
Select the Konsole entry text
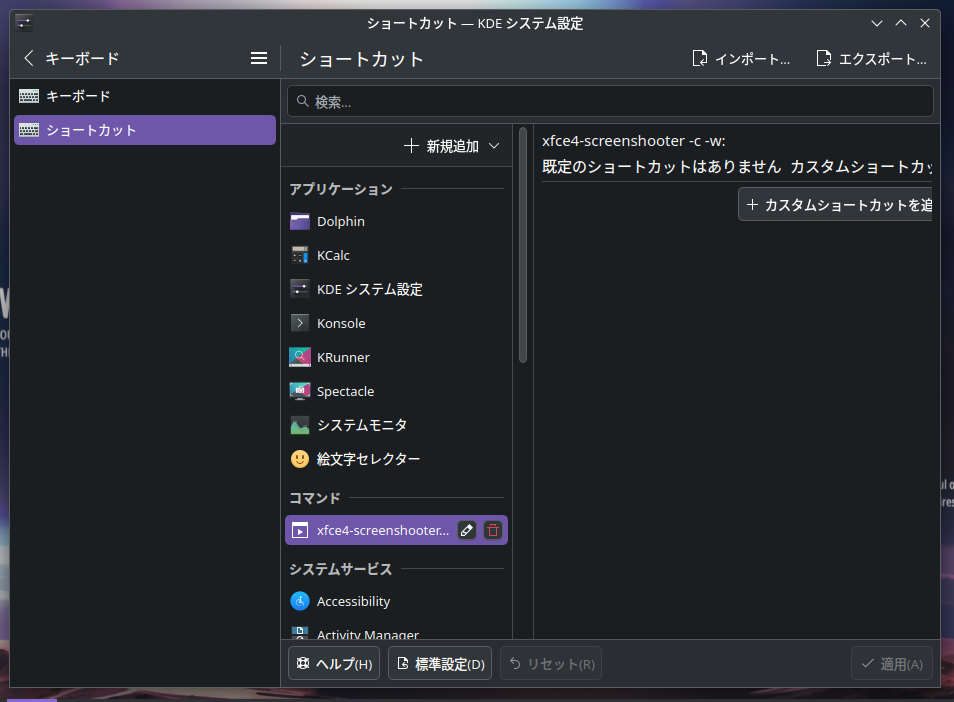[341, 324]
